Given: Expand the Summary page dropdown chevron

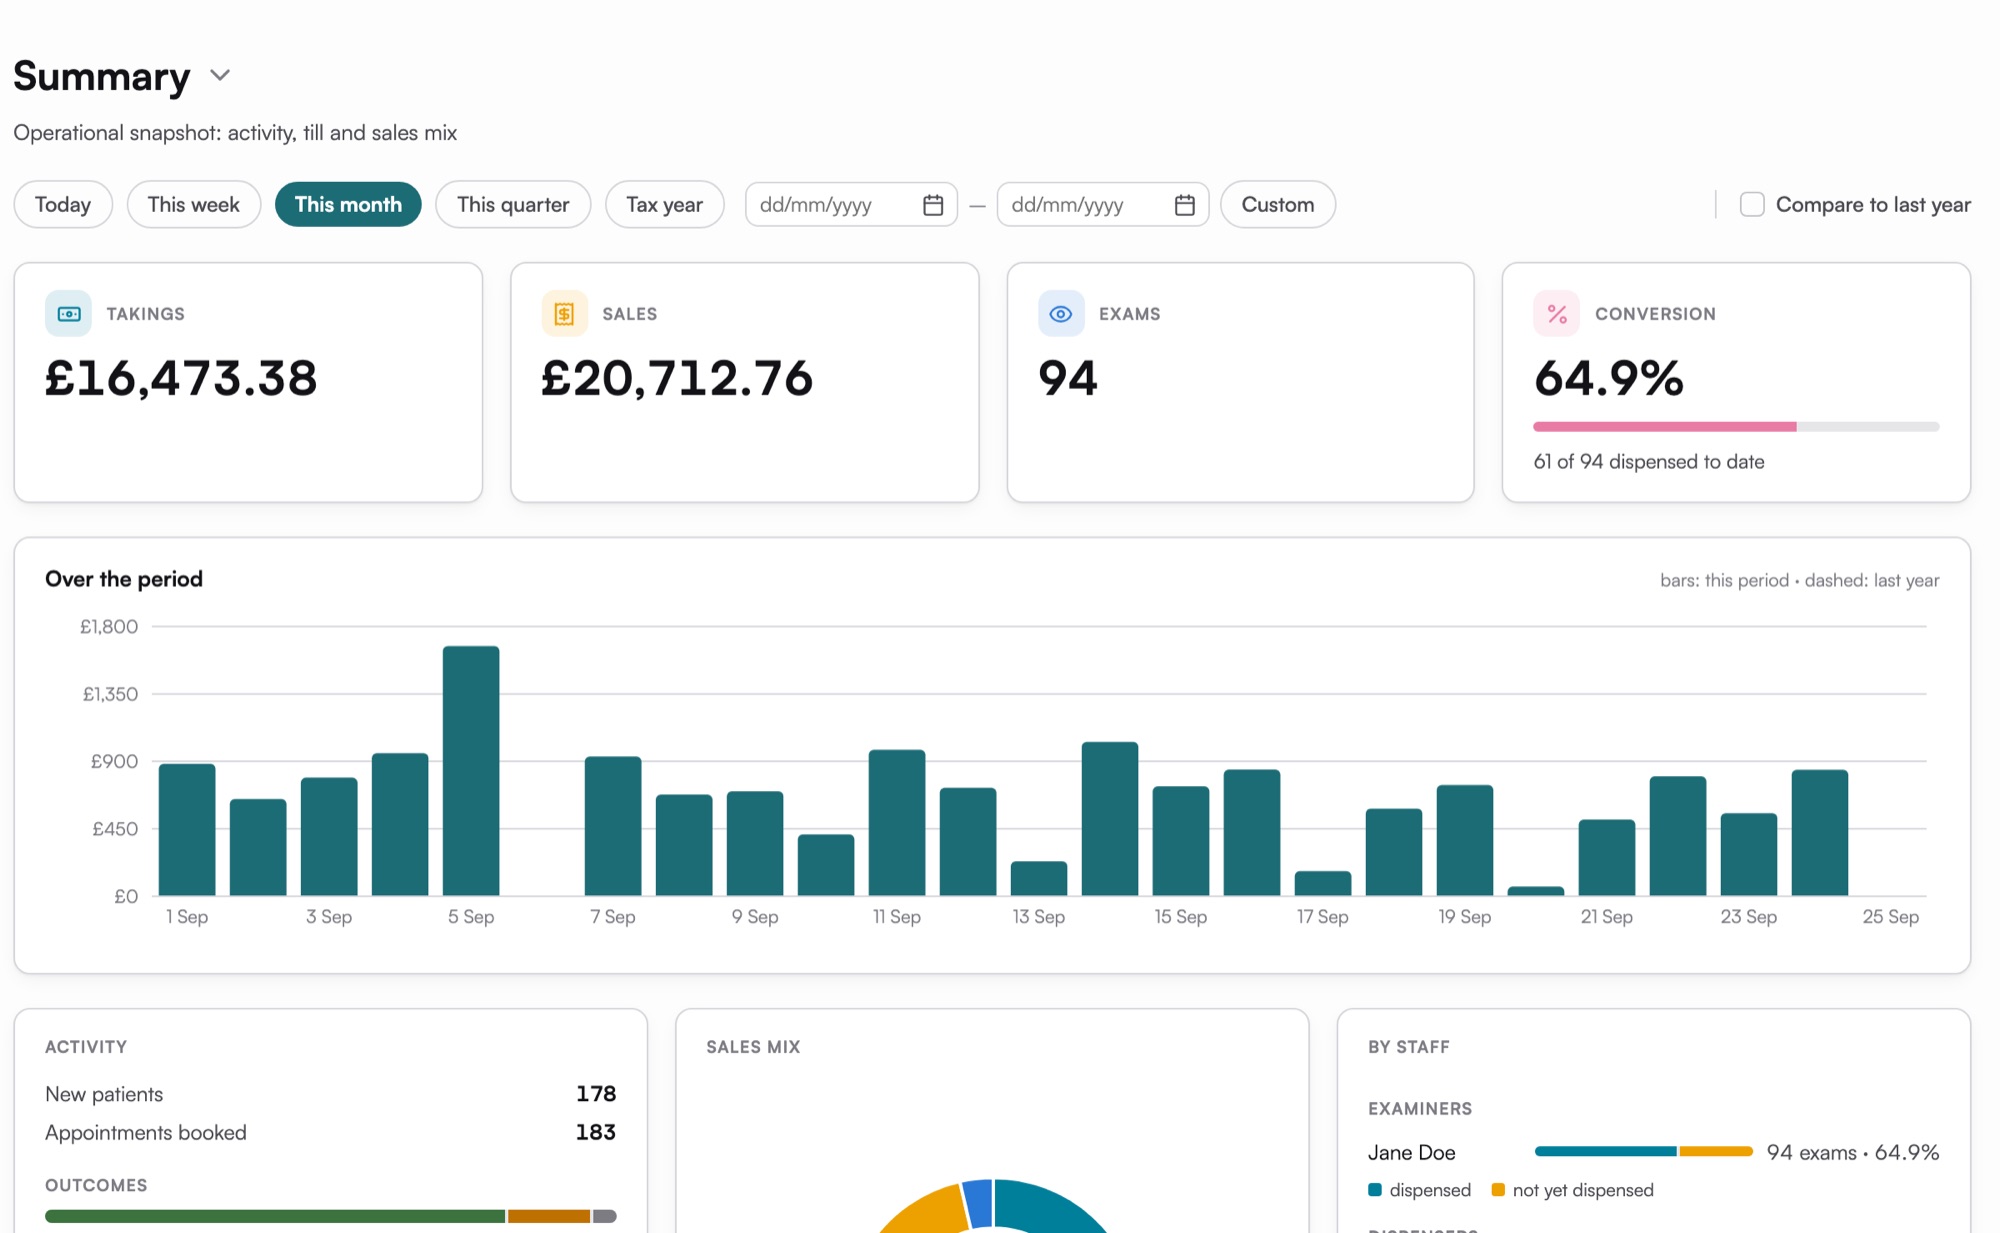Looking at the screenshot, I should (x=220, y=76).
